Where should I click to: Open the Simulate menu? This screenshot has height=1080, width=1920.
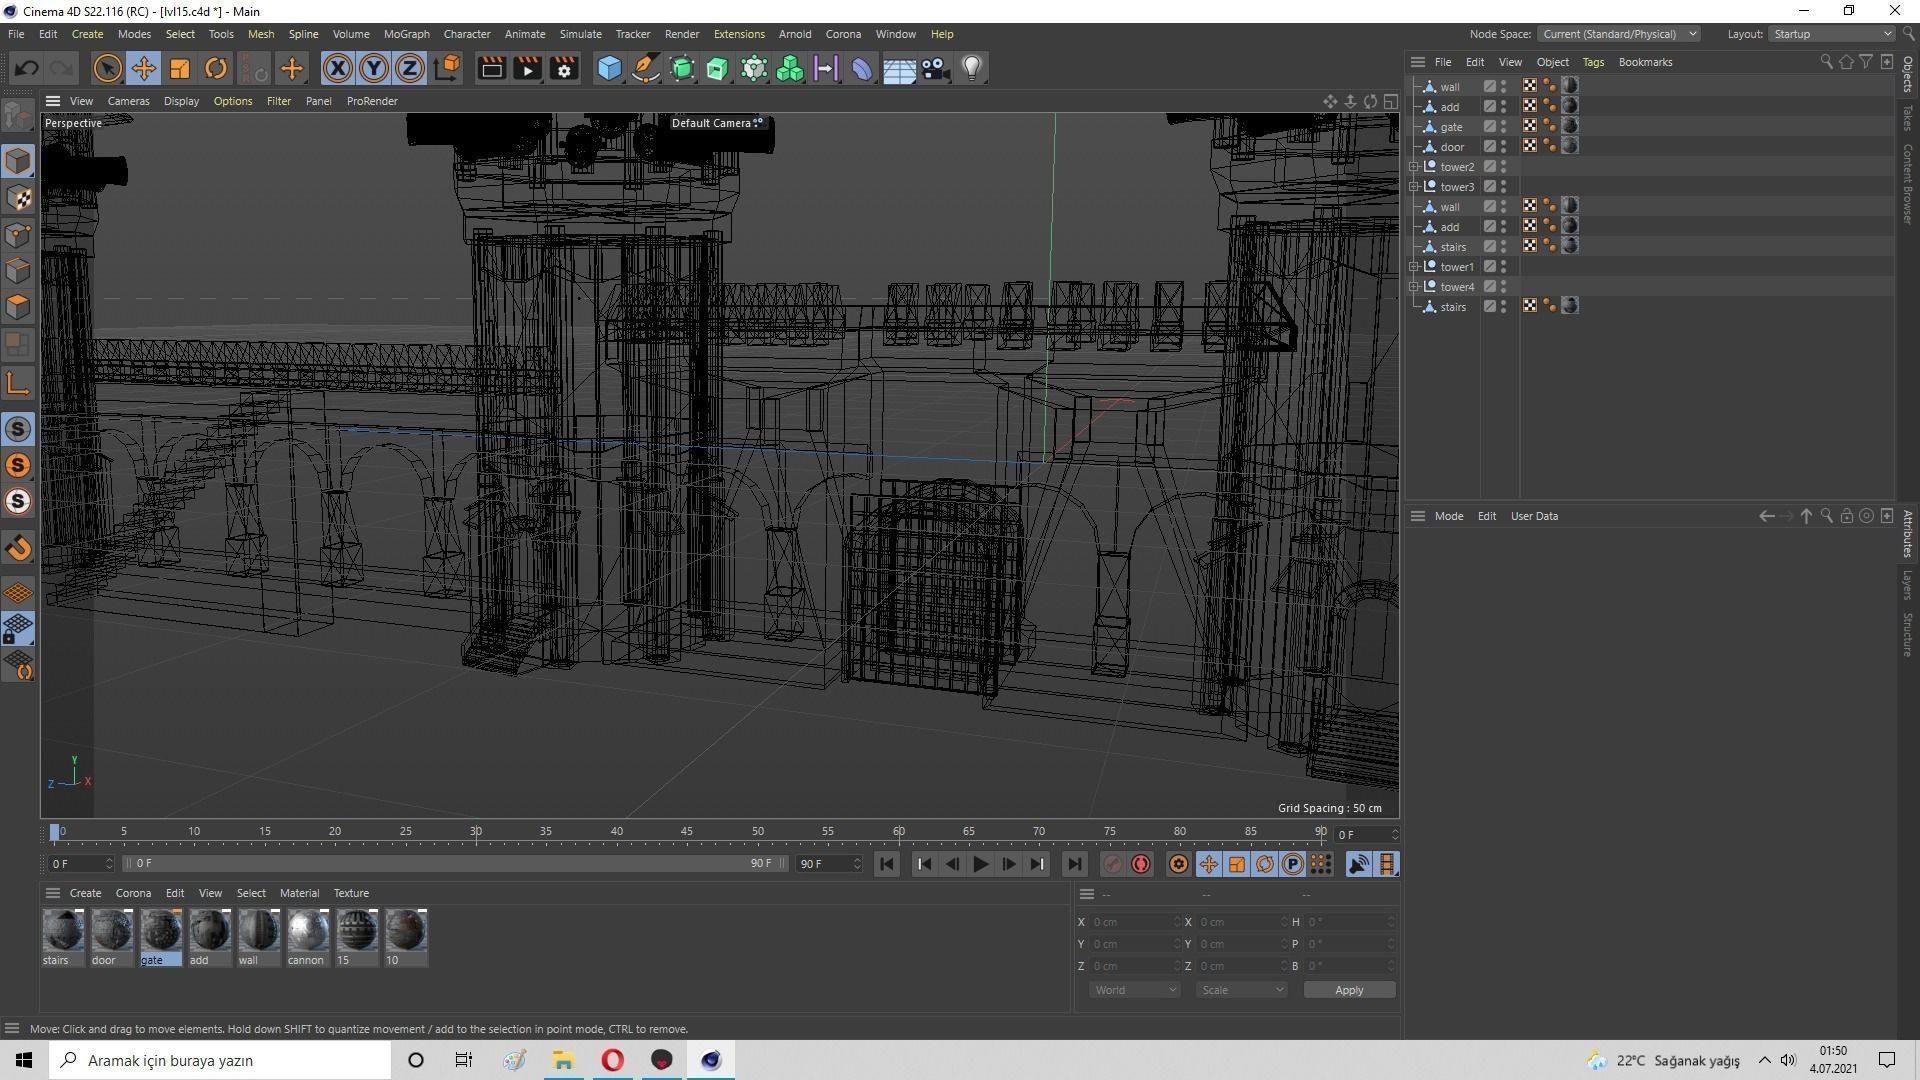(580, 34)
